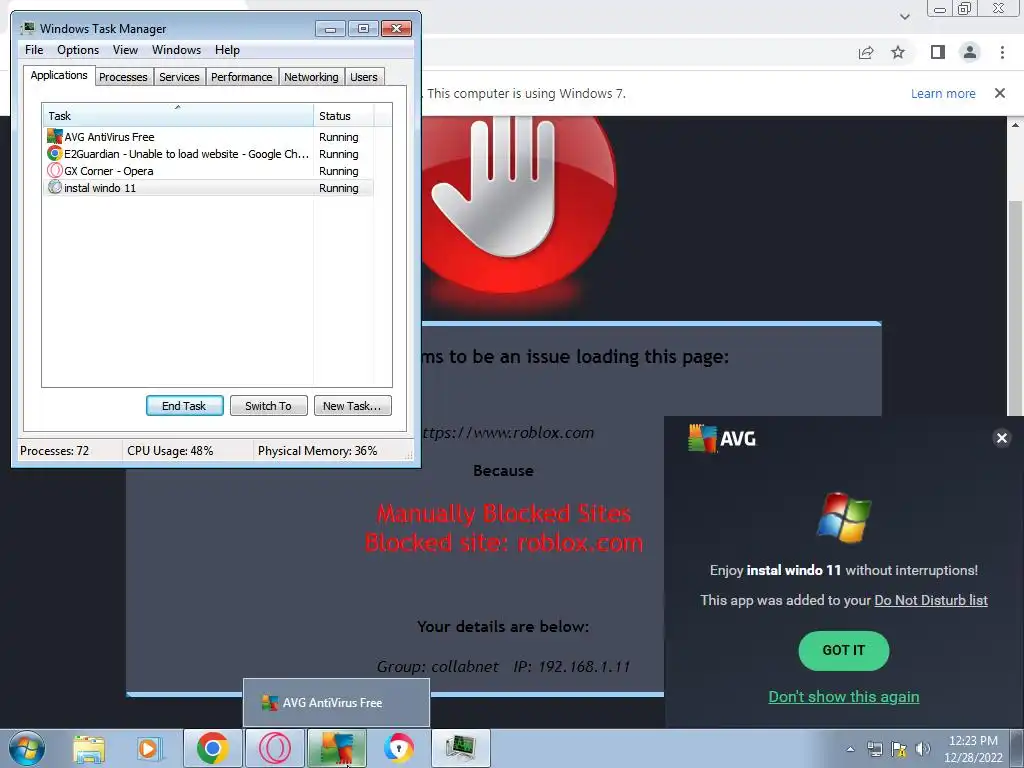1024x768 pixels.
Task: Click Learn more in Chrome info bar
Action: click(x=943, y=93)
